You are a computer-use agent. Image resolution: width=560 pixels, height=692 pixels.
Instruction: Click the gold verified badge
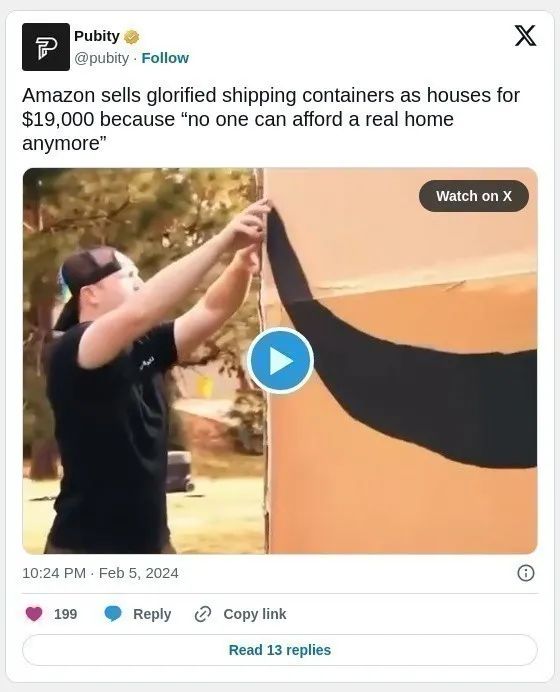click(132, 37)
